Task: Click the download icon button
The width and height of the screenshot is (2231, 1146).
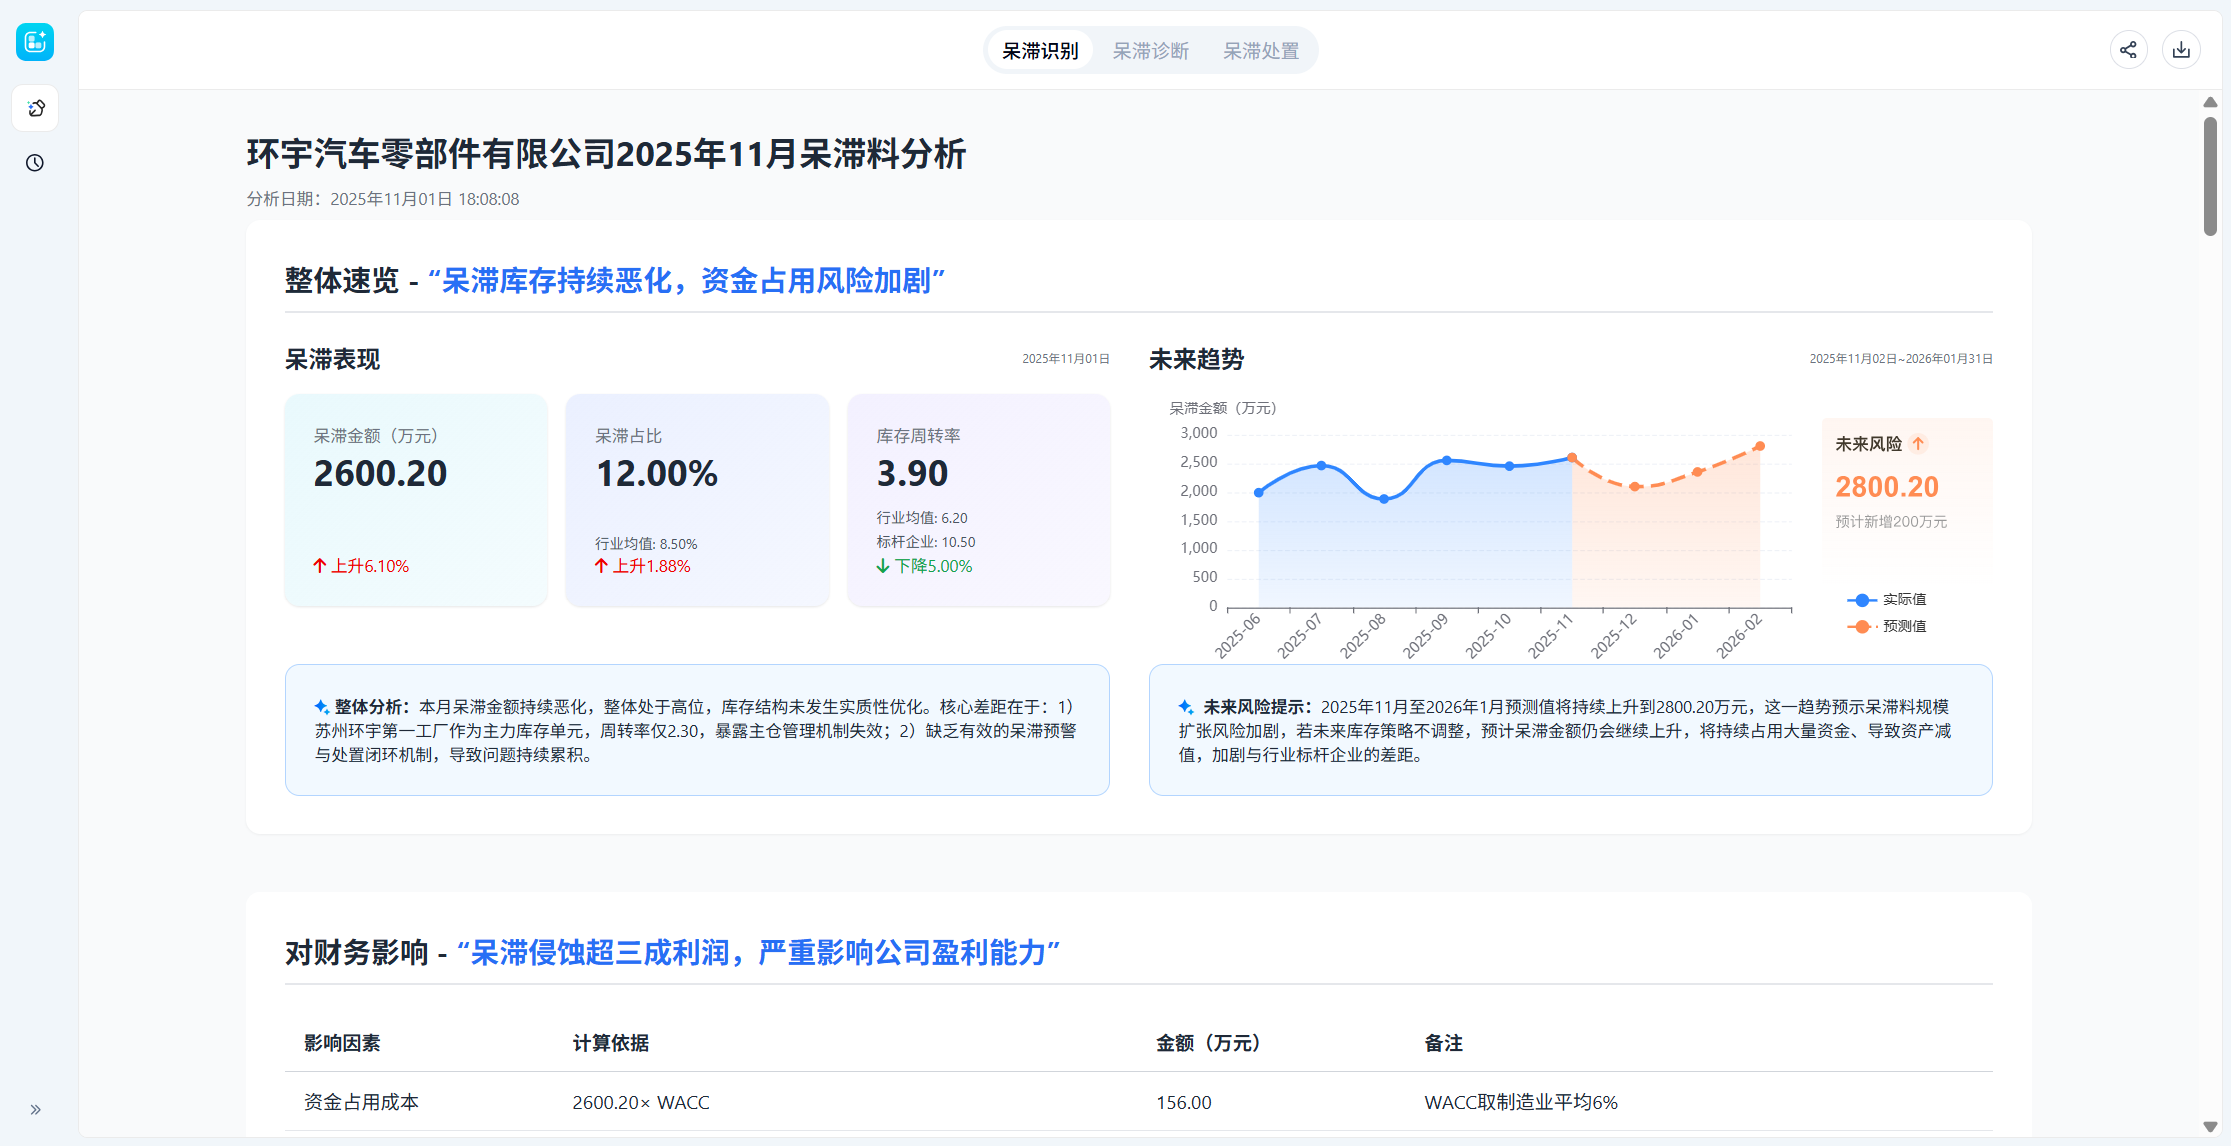Action: 2181,50
